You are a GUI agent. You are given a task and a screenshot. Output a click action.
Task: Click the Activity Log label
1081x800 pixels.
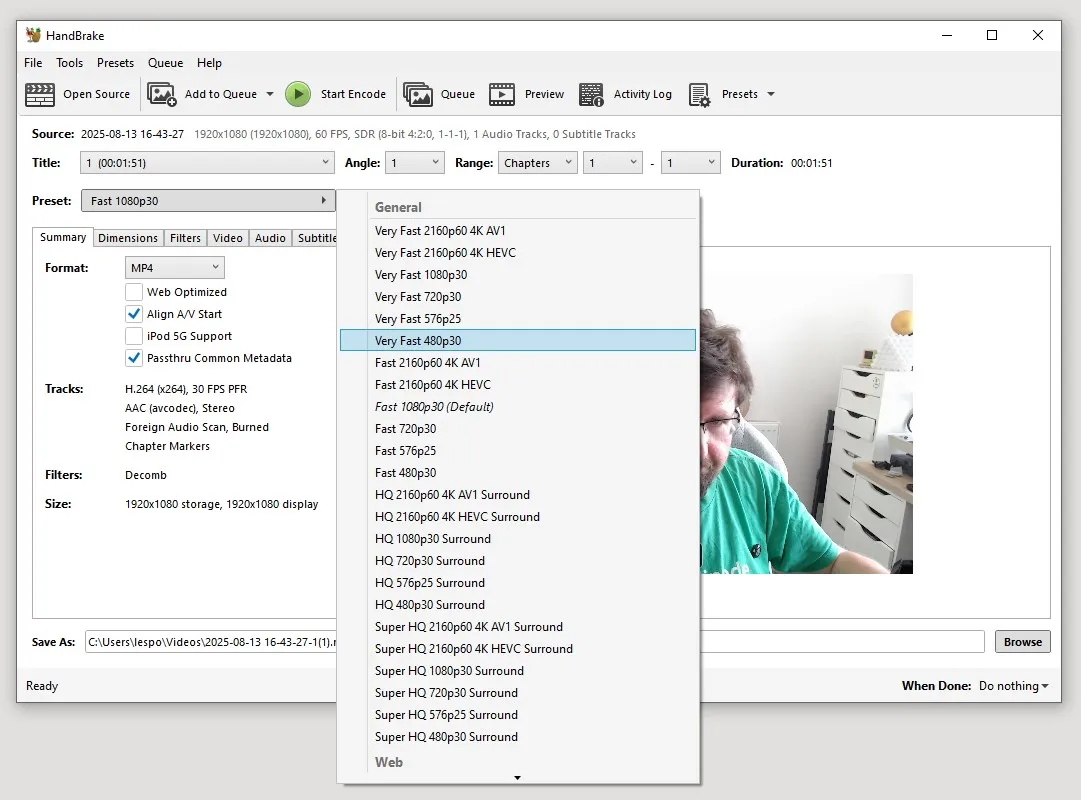[643, 94]
